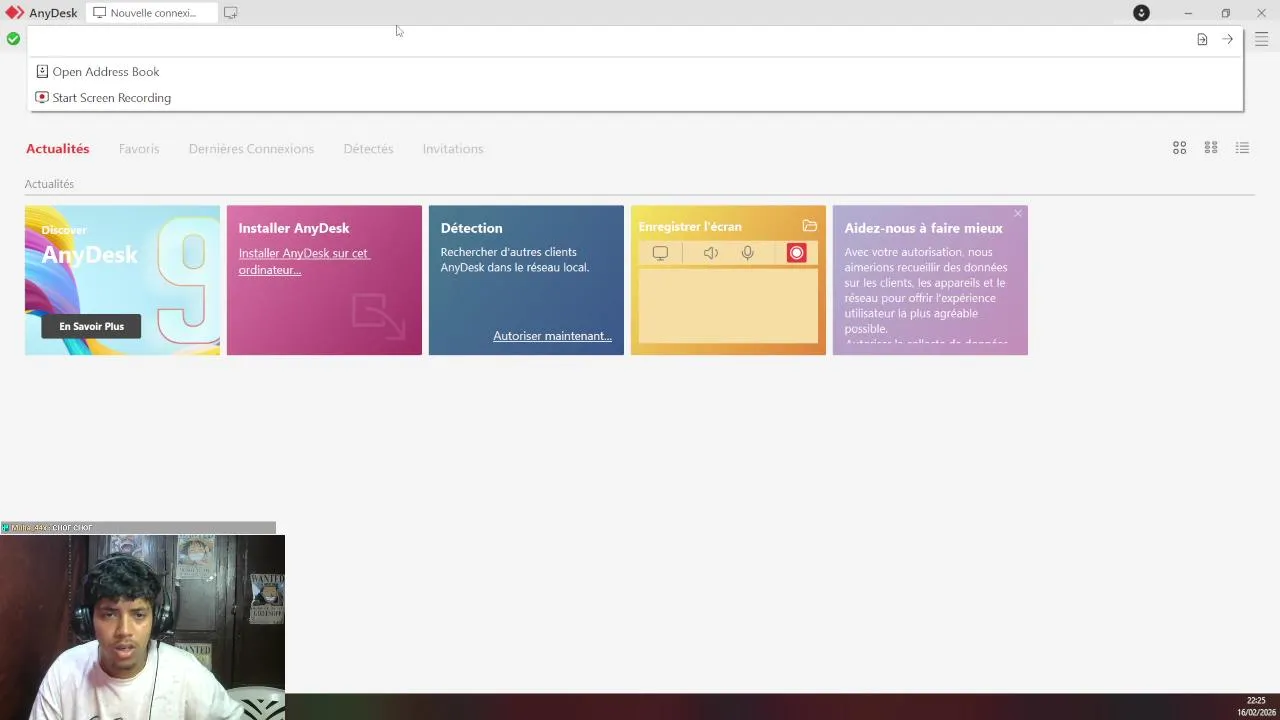Click Autoriser maintenant link
This screenshot has width=1280, height=720.
(552, 336)
